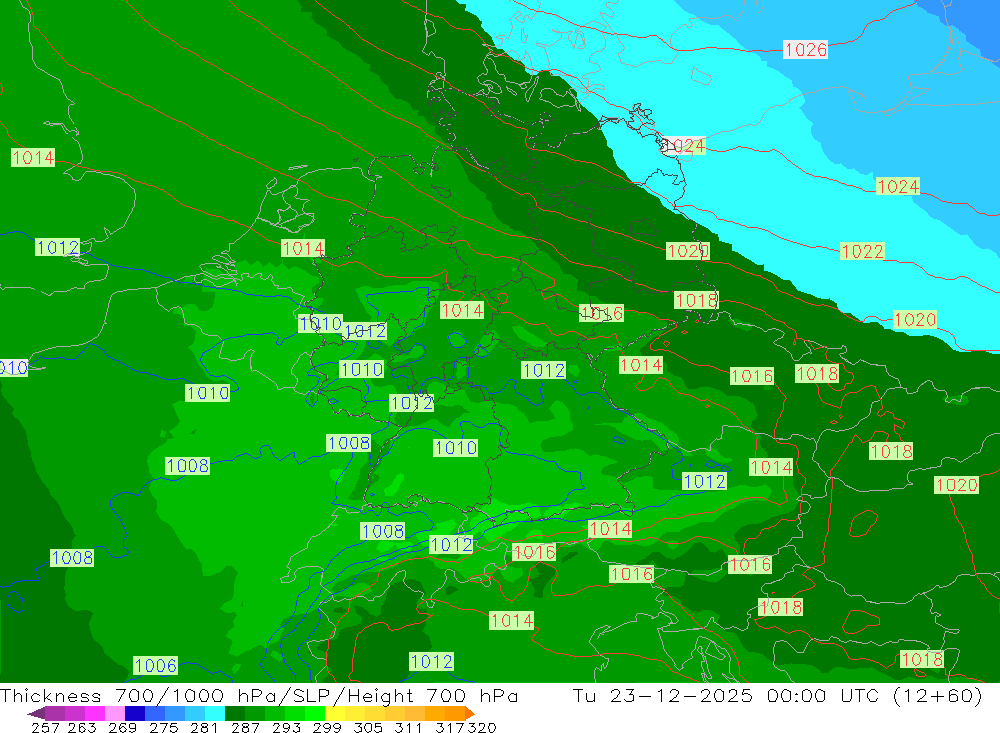Click the legend value 299
This screenshot has height=733, width=1000.
[x=327, y=727]
